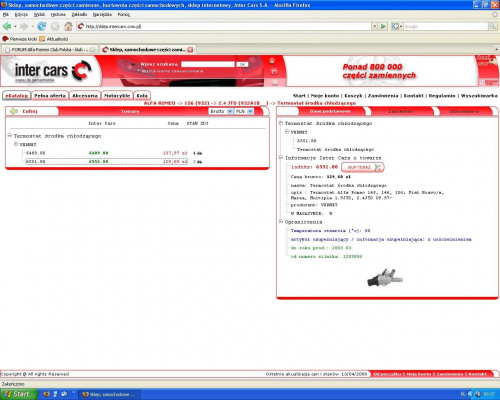Open the Edycja menu
This screenshot has height=400, width=500.
point(21,14)
